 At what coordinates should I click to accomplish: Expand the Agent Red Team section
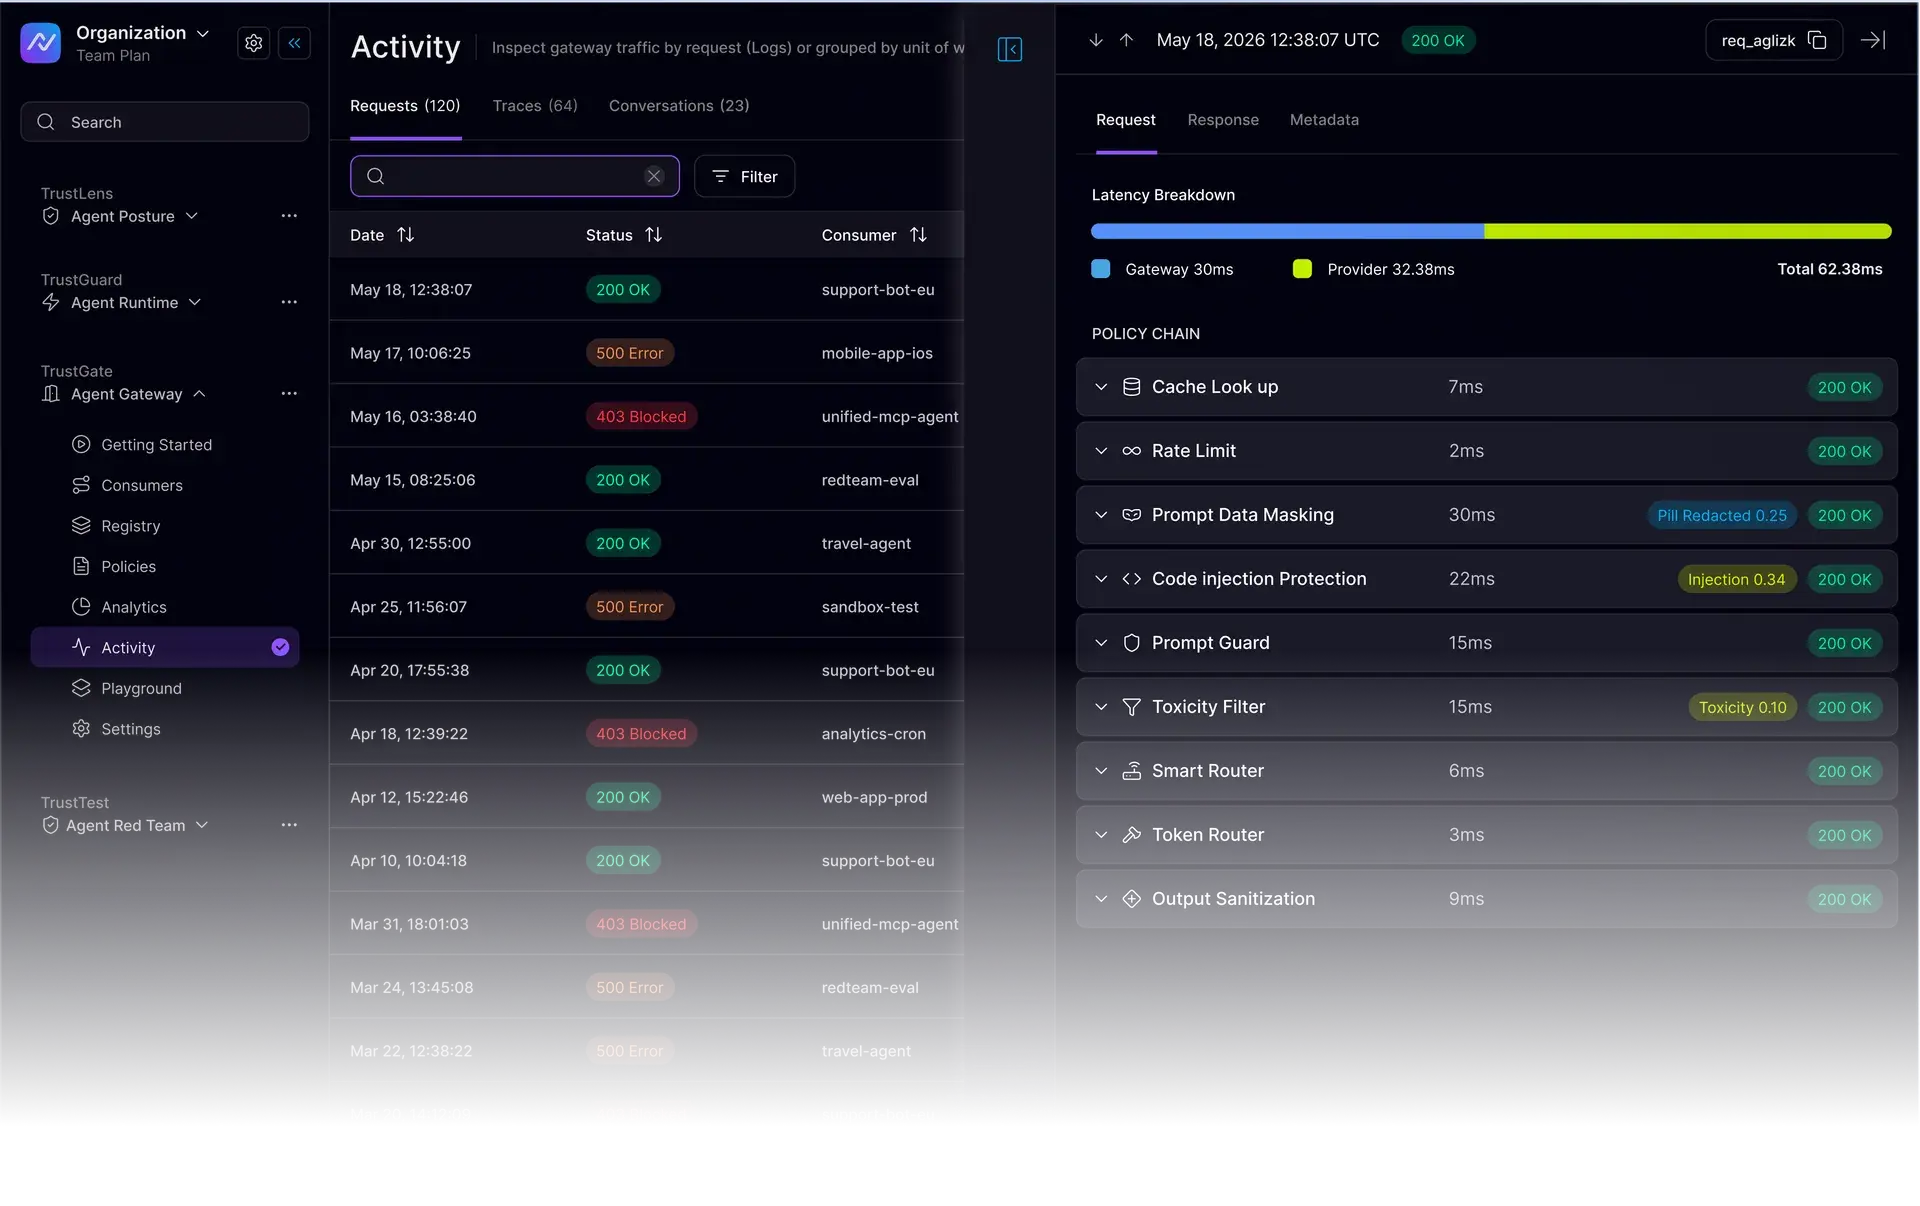pyautogui.click(x=201, y=825)
